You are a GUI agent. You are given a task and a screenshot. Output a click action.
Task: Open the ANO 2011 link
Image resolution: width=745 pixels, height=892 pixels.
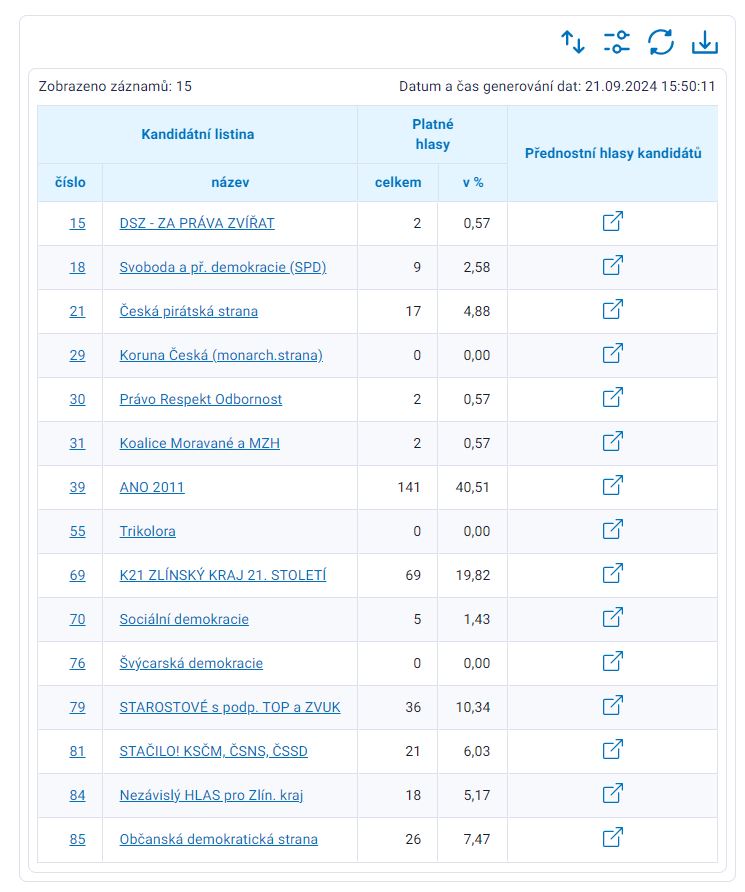point(152,487)
